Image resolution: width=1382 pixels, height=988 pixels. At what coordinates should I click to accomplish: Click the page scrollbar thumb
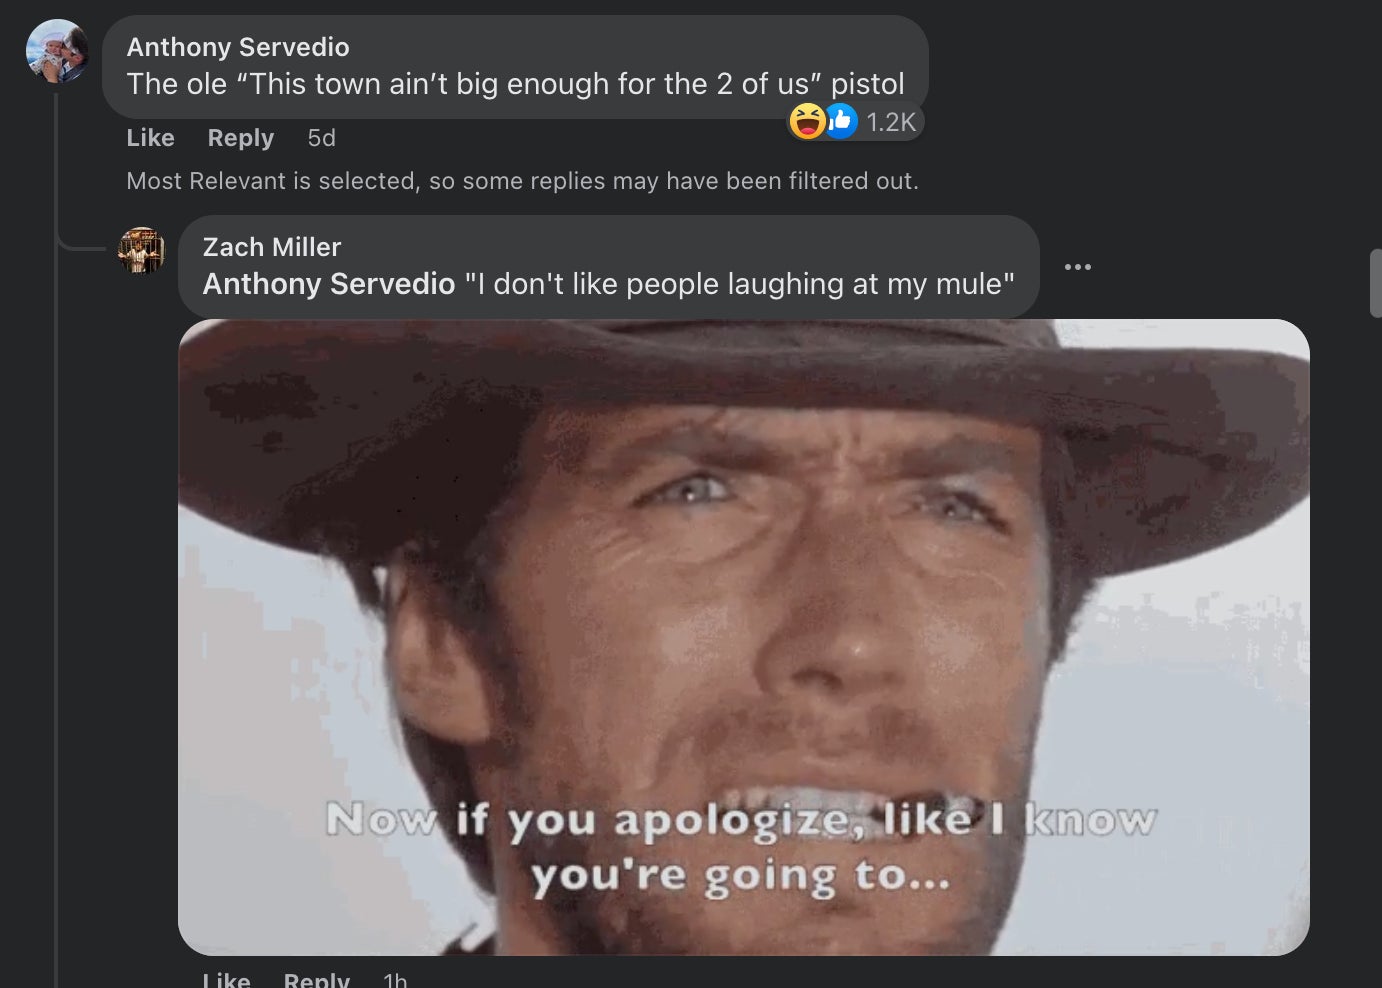coord(1375,283)
